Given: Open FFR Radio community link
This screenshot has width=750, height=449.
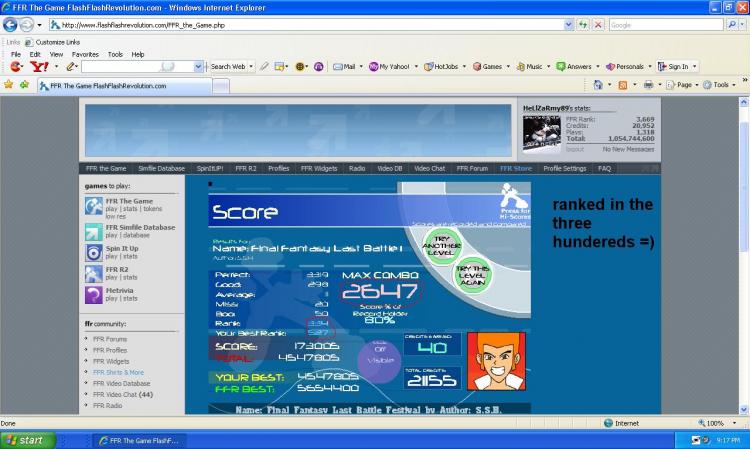Looking at the screenshot, I should (107, 405).
